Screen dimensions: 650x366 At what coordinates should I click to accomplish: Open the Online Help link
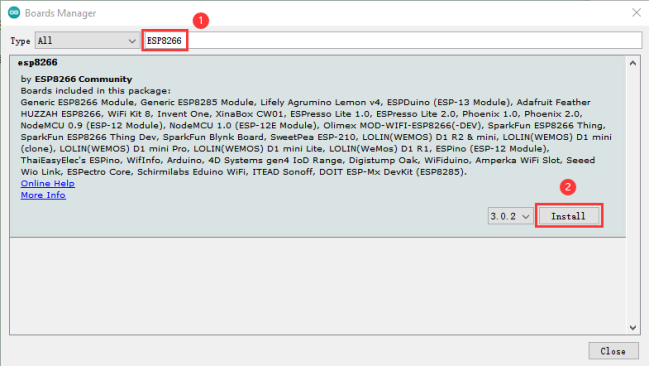(x=48, y=183)
